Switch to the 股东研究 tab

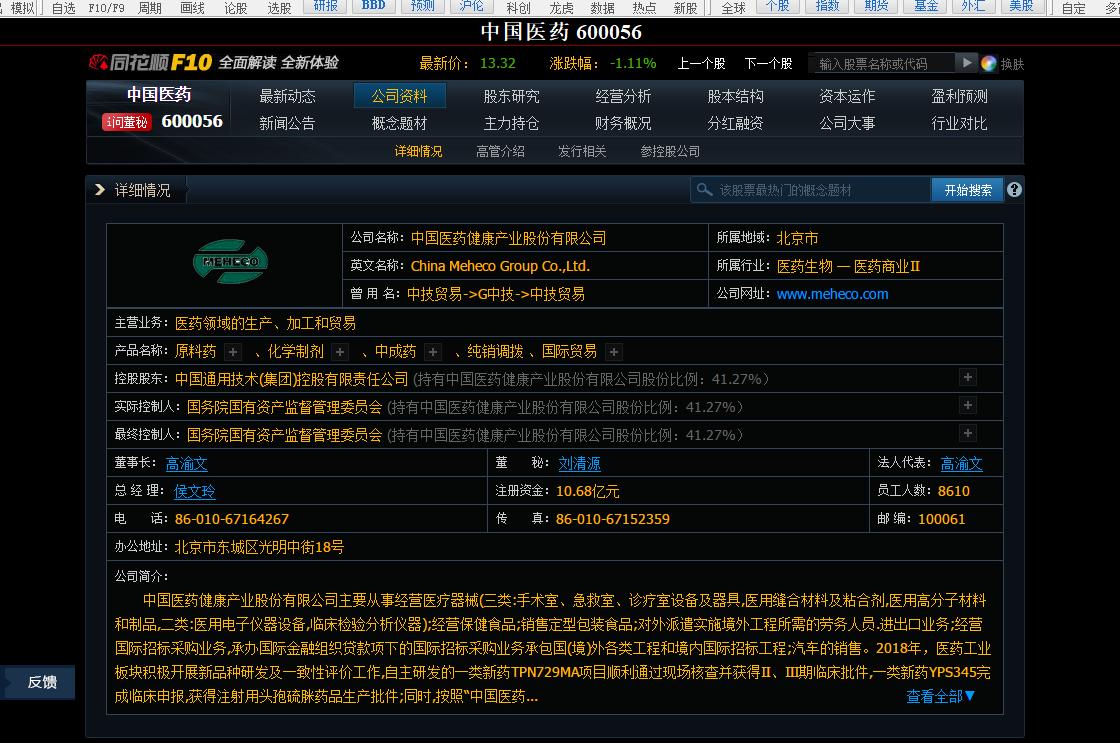tap(513, 96)
